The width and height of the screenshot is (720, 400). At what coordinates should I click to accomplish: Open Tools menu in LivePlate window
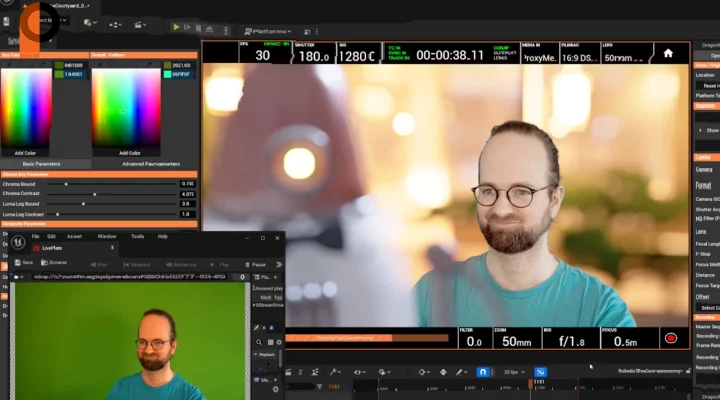coord(137,237)
